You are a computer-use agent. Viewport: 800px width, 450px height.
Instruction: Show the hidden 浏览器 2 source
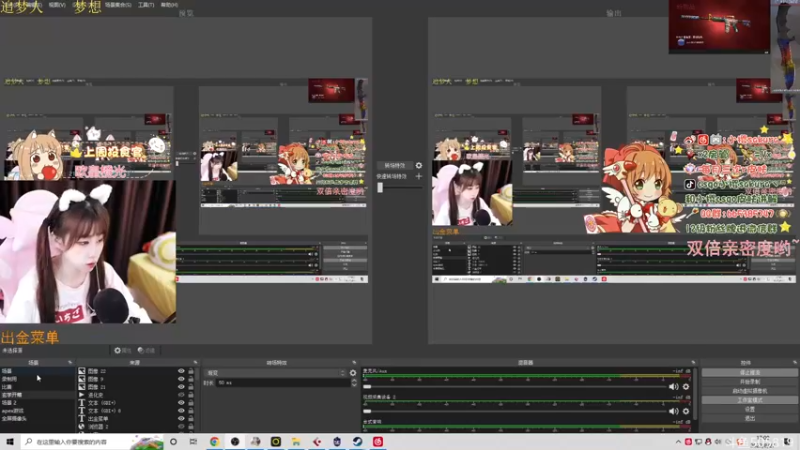181,426
